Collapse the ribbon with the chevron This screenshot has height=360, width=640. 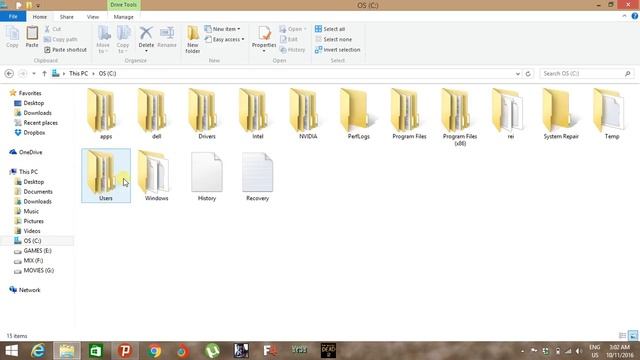tap(624, 16)
